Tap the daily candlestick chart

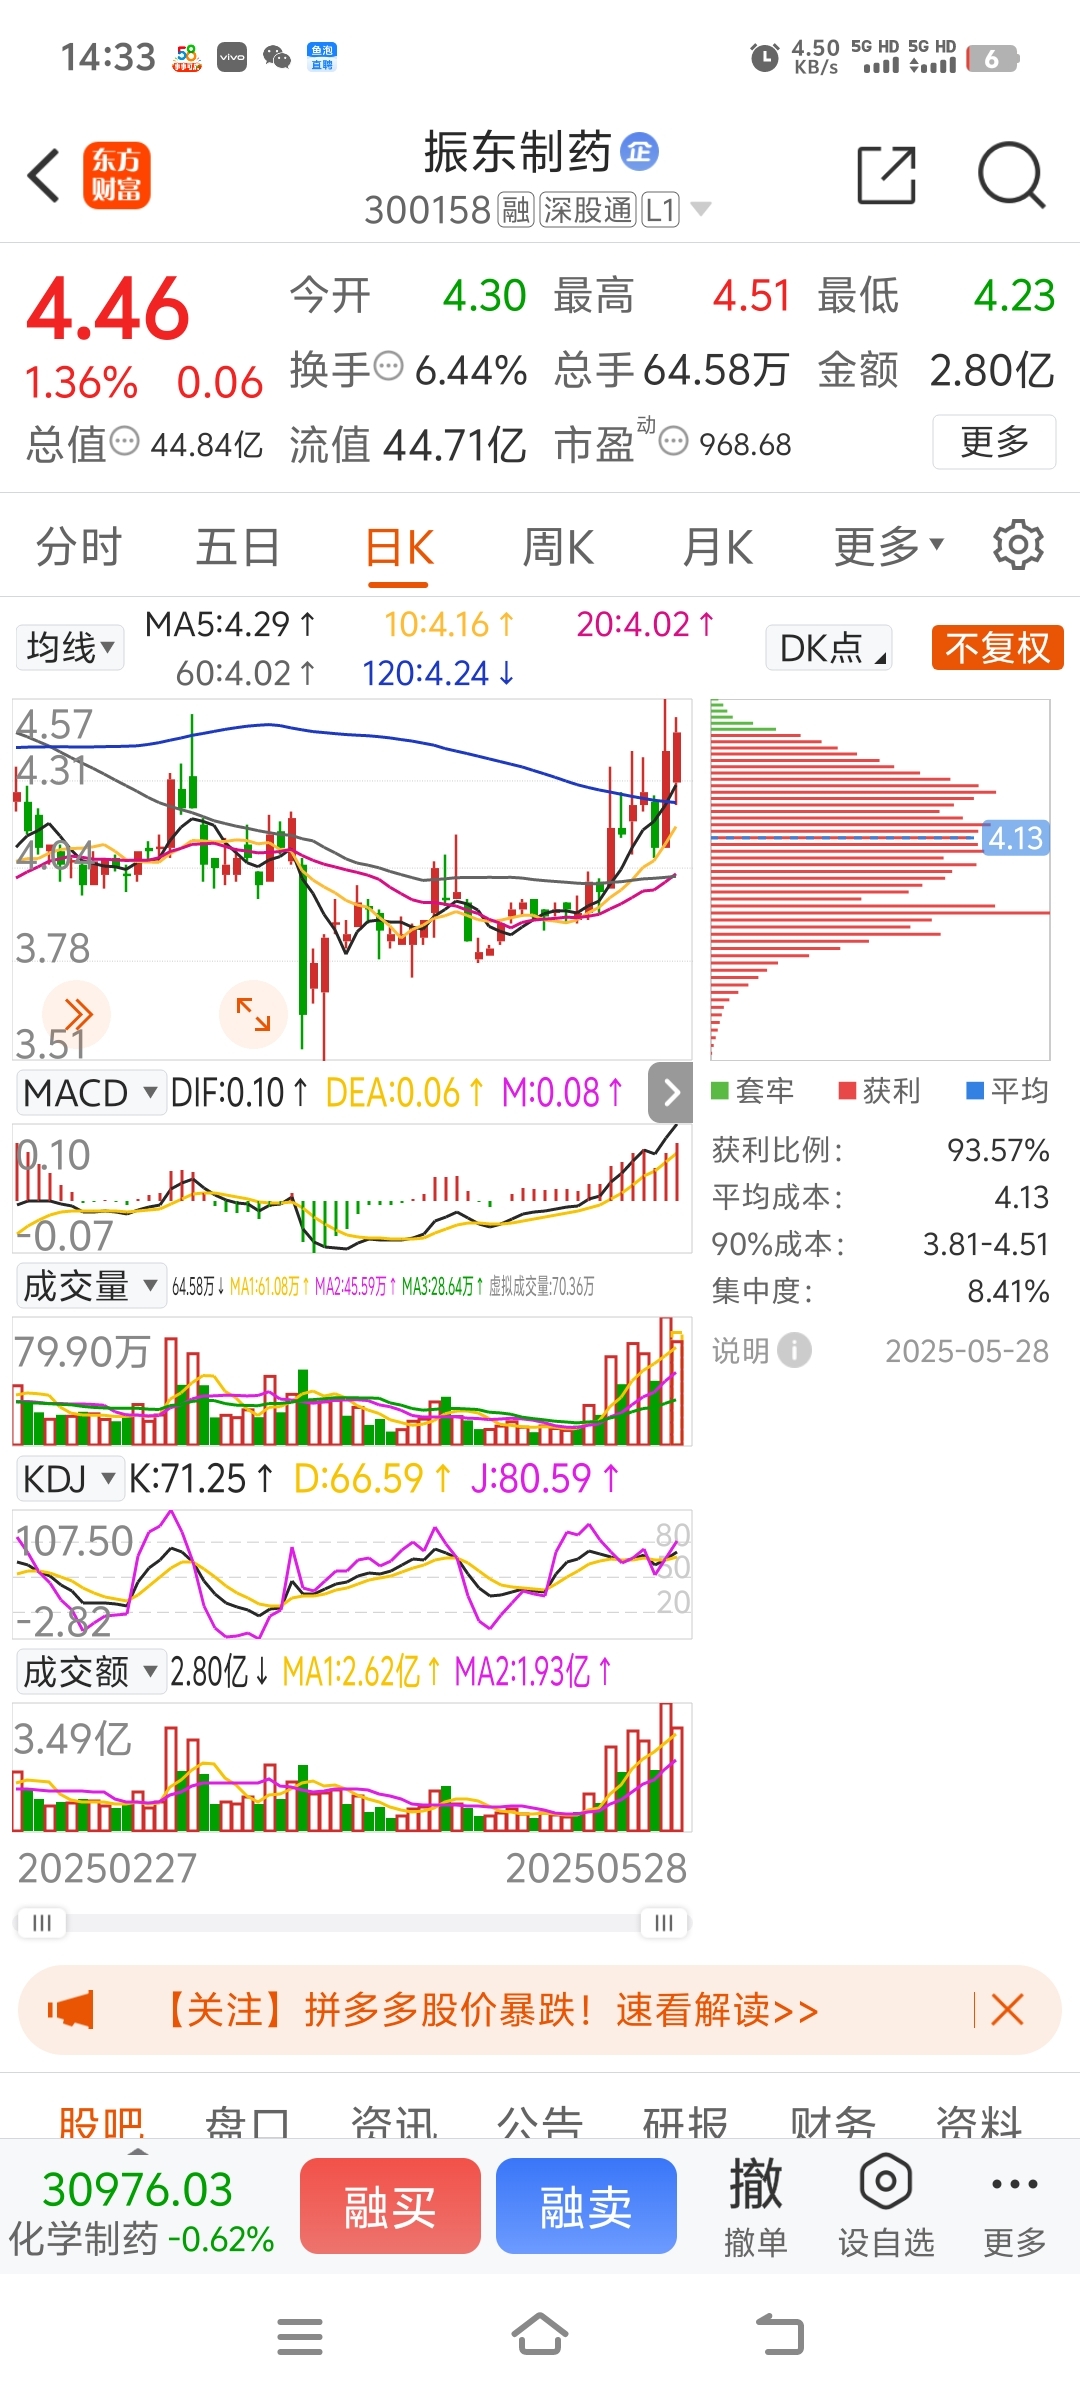pos(352,879)
